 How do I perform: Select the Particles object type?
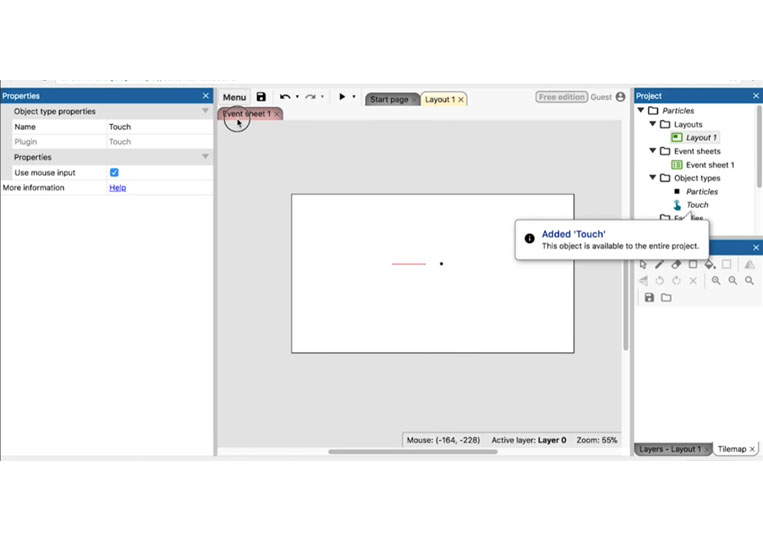click(702, 192)
